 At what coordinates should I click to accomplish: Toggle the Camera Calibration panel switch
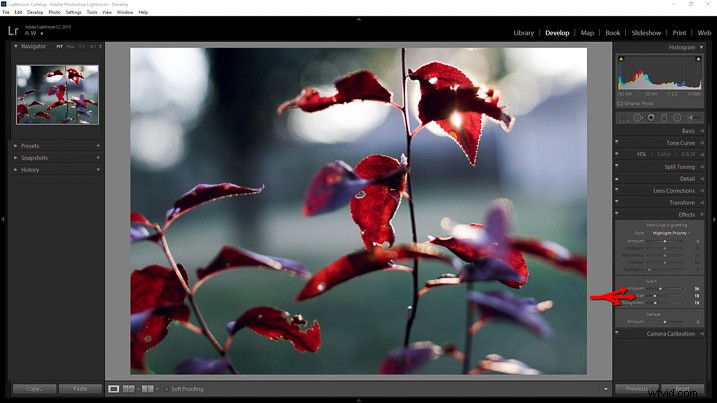pyautogui.click(x=617, y=332)
